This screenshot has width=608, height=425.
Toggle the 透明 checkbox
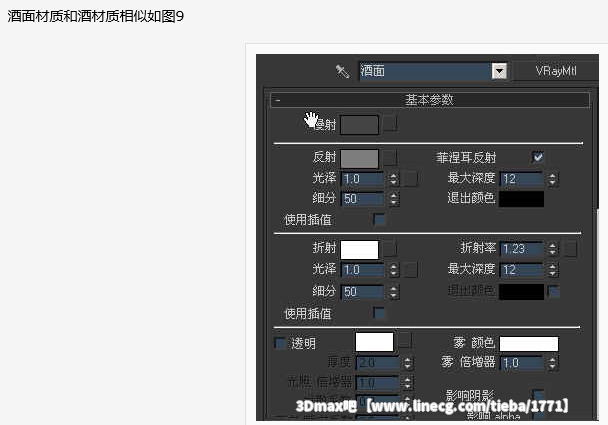pyautogui.click(x=280, y=343)
